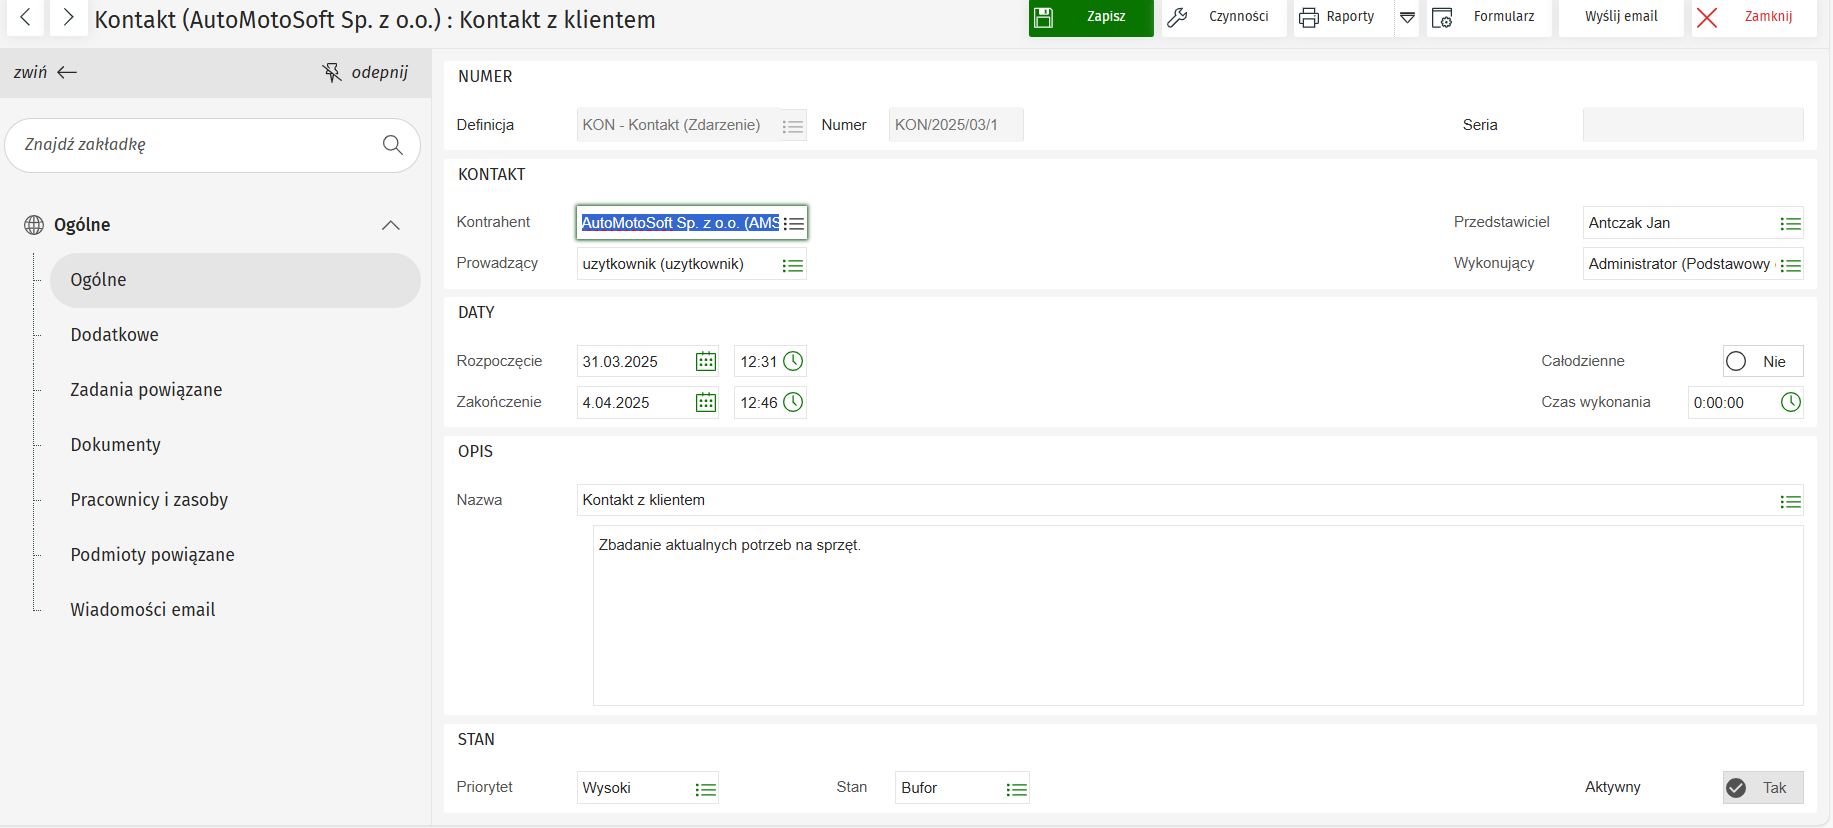Open the Stan list showing Bufor
This screenshot has height=828, width=1833.
[1016, 789]
